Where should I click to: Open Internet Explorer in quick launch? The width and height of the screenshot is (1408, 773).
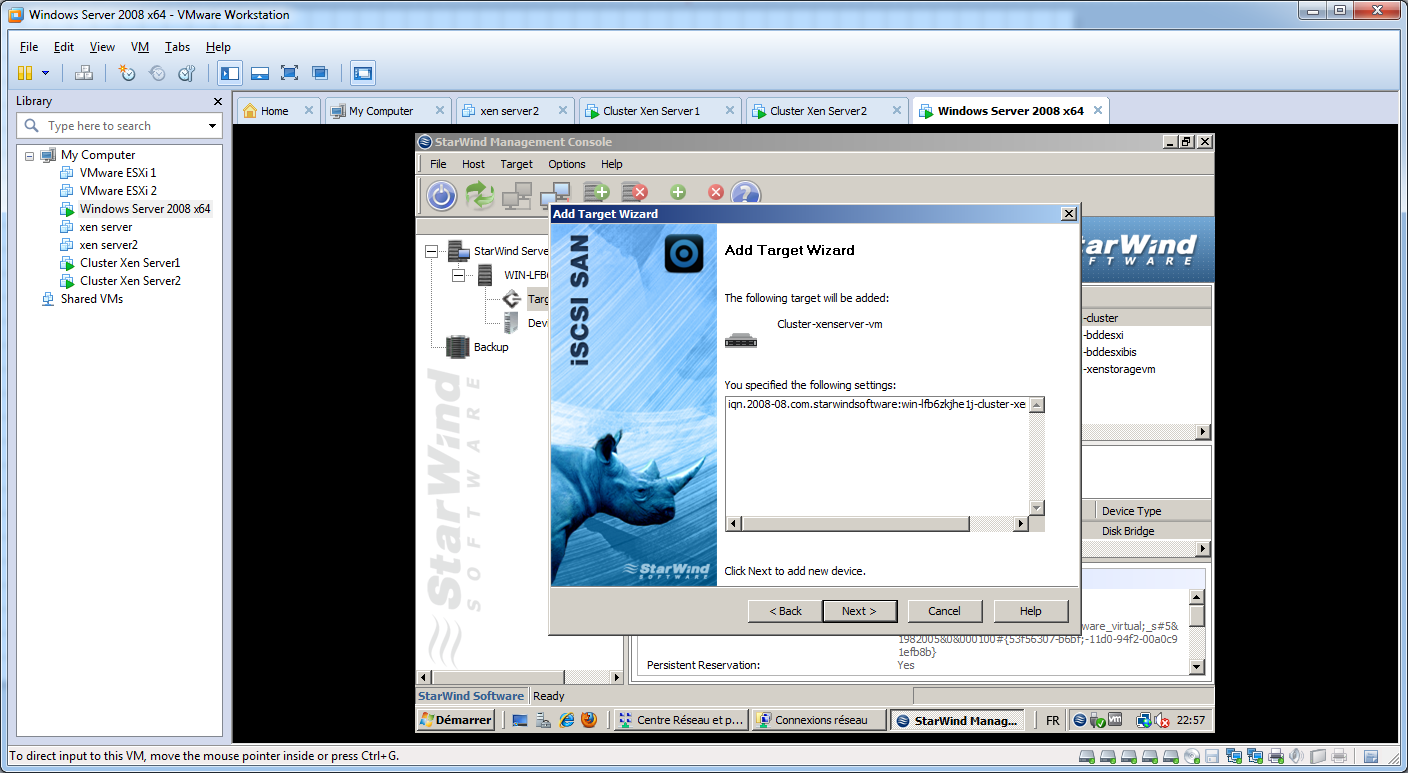pyautogui.click(x=567, y=720)
